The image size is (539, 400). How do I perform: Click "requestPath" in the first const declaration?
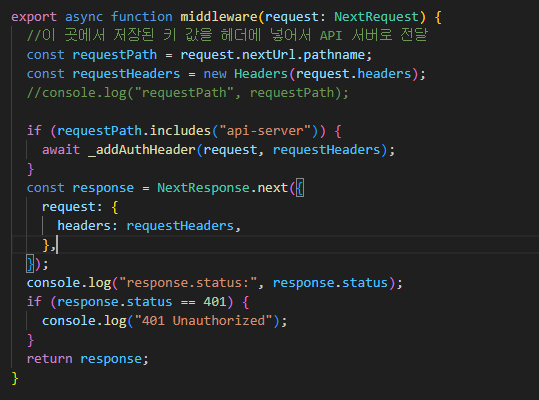[x=114, y=55]
